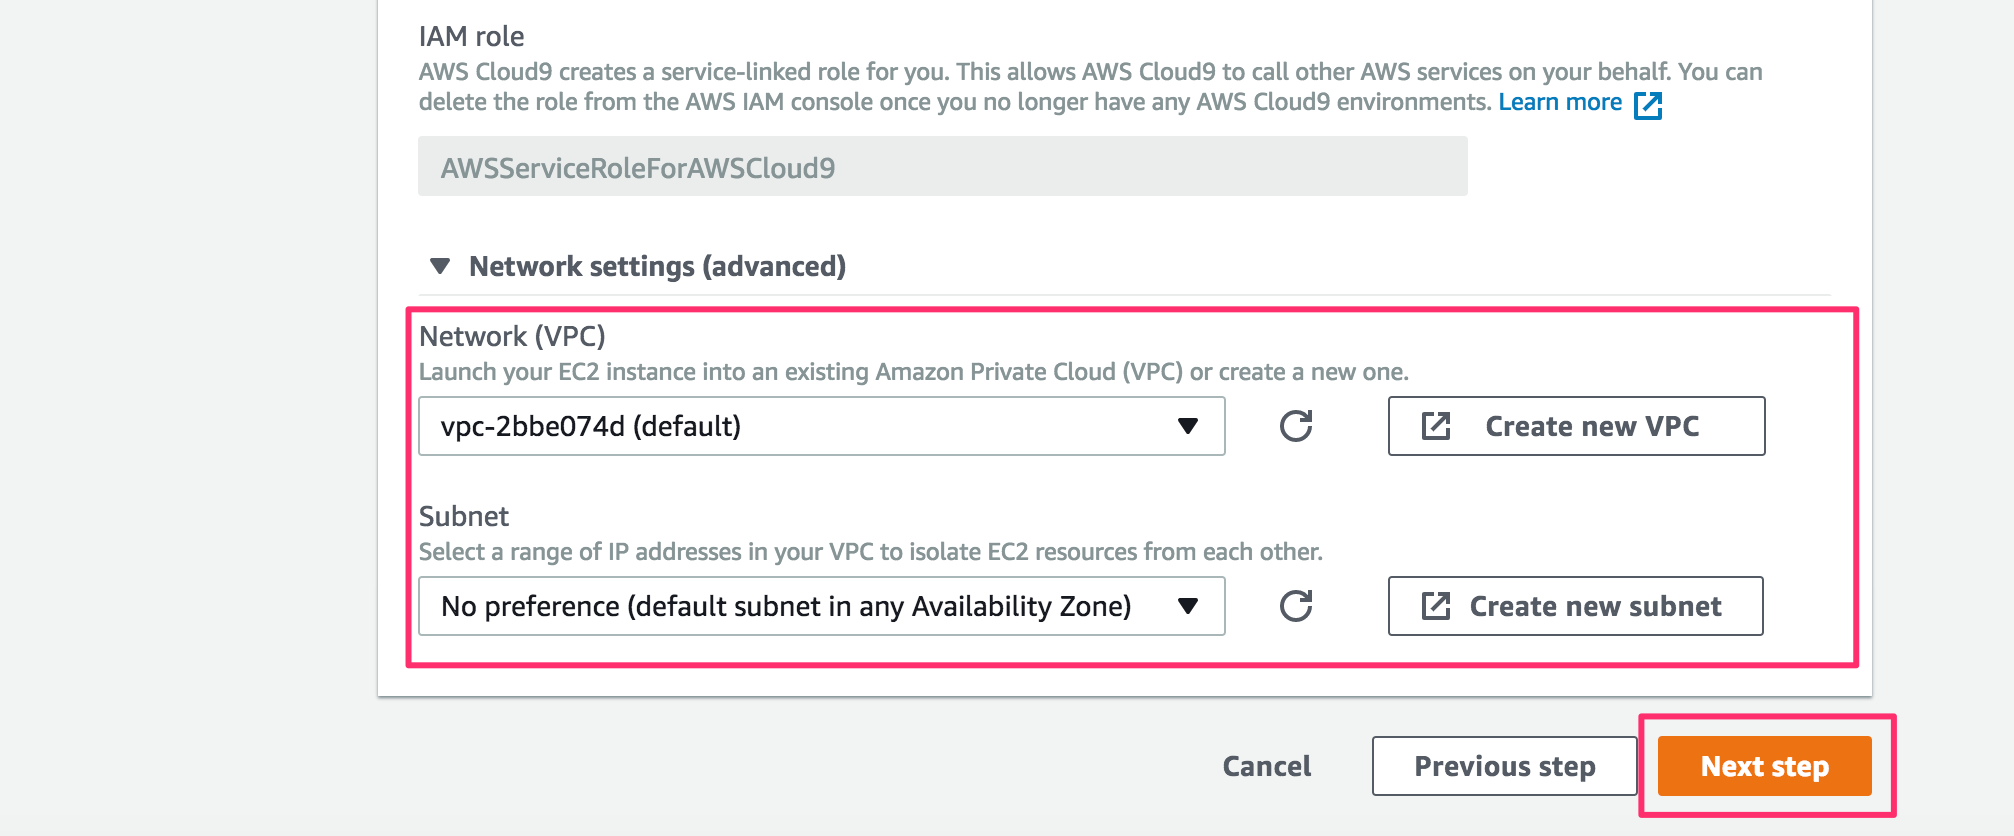Click the Create new subnet button

coord(1576,606)
